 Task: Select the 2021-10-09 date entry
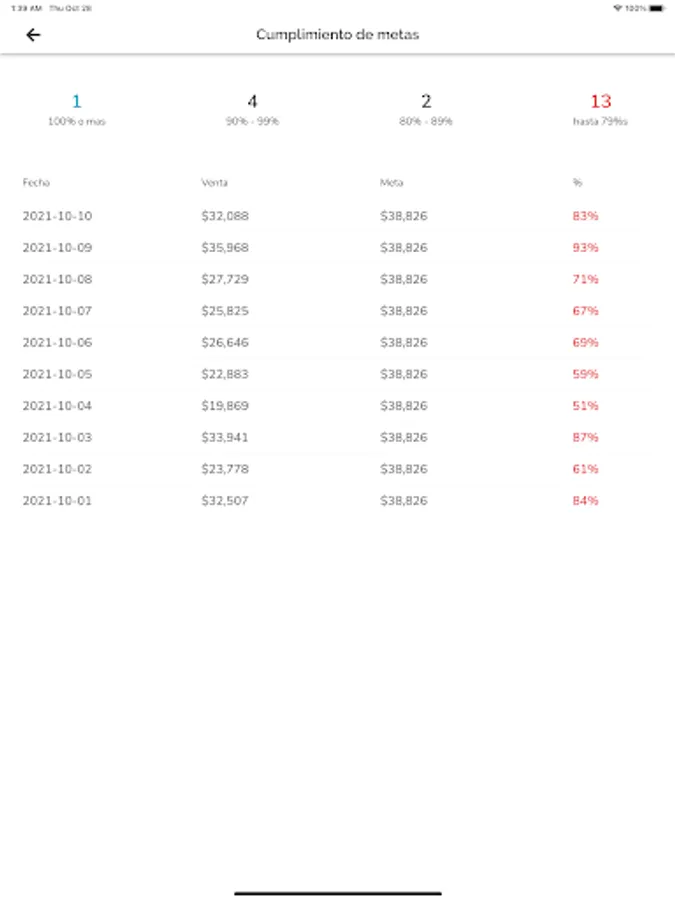tap(57, 247)
